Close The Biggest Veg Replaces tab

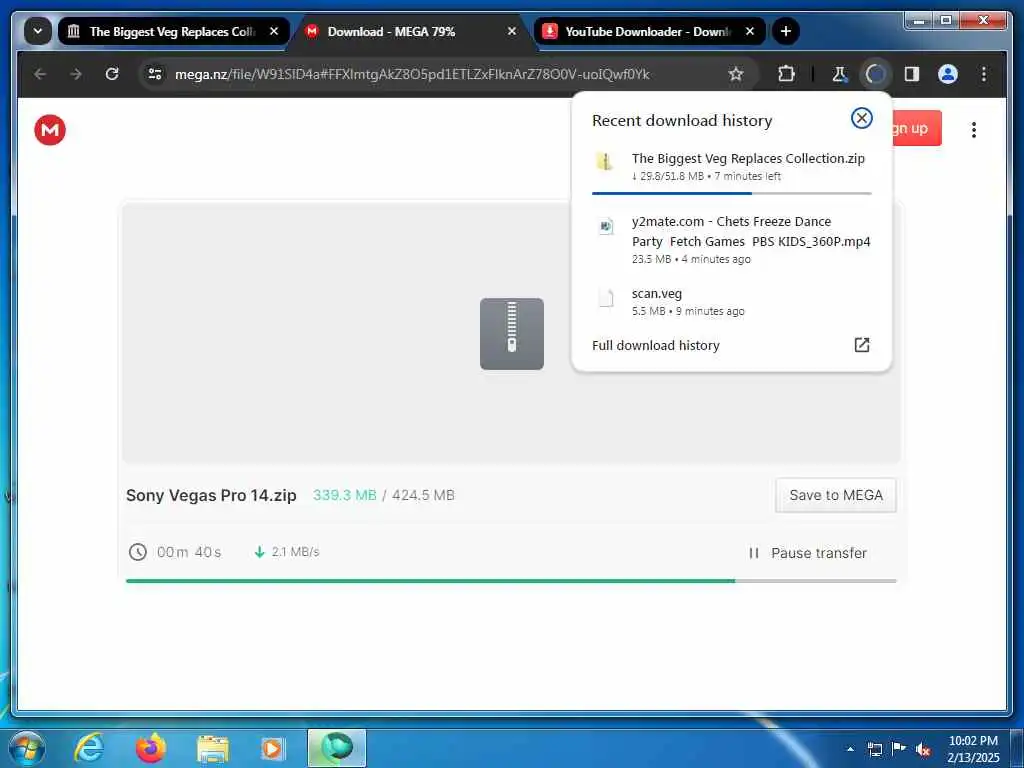click(274, 31)
